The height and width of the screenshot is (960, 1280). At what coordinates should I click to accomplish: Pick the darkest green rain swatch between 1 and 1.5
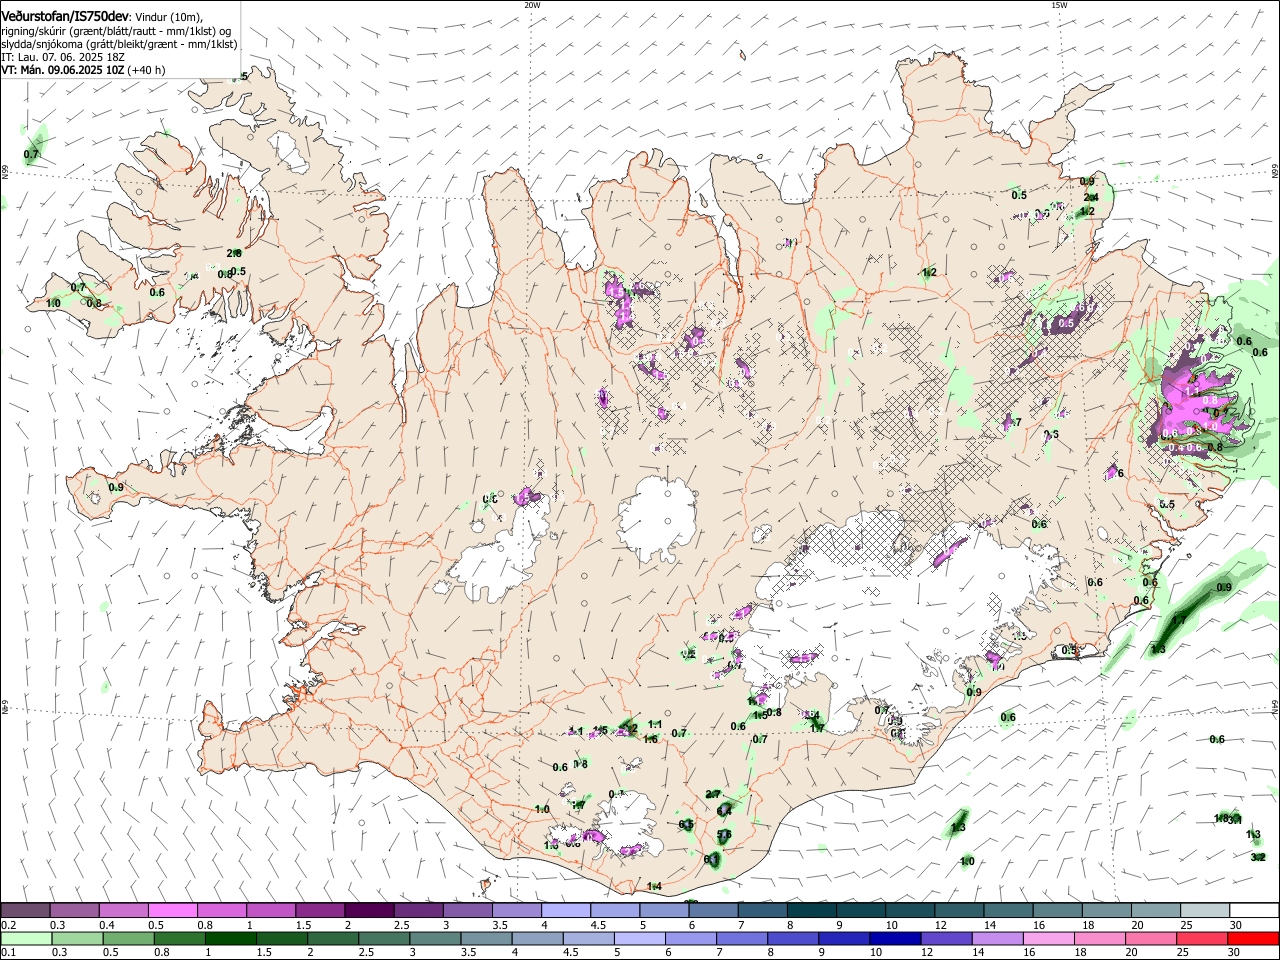[x=230, y=938]
